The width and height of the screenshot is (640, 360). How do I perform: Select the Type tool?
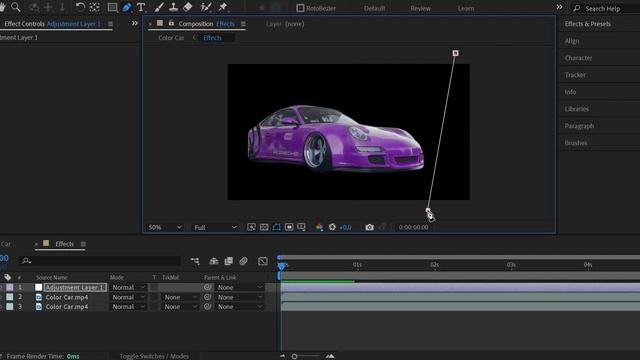[x=141, y=7]
